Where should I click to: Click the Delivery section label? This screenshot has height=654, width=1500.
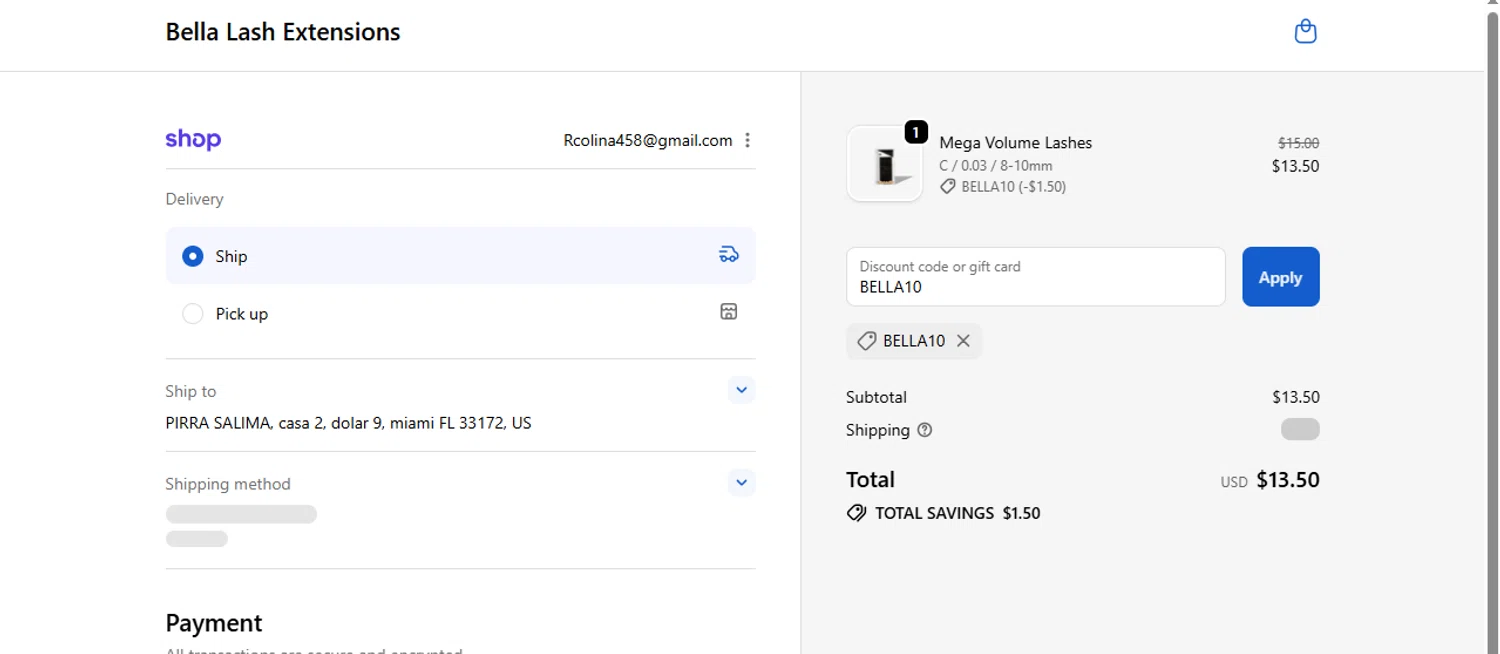(x=194, y=199)
